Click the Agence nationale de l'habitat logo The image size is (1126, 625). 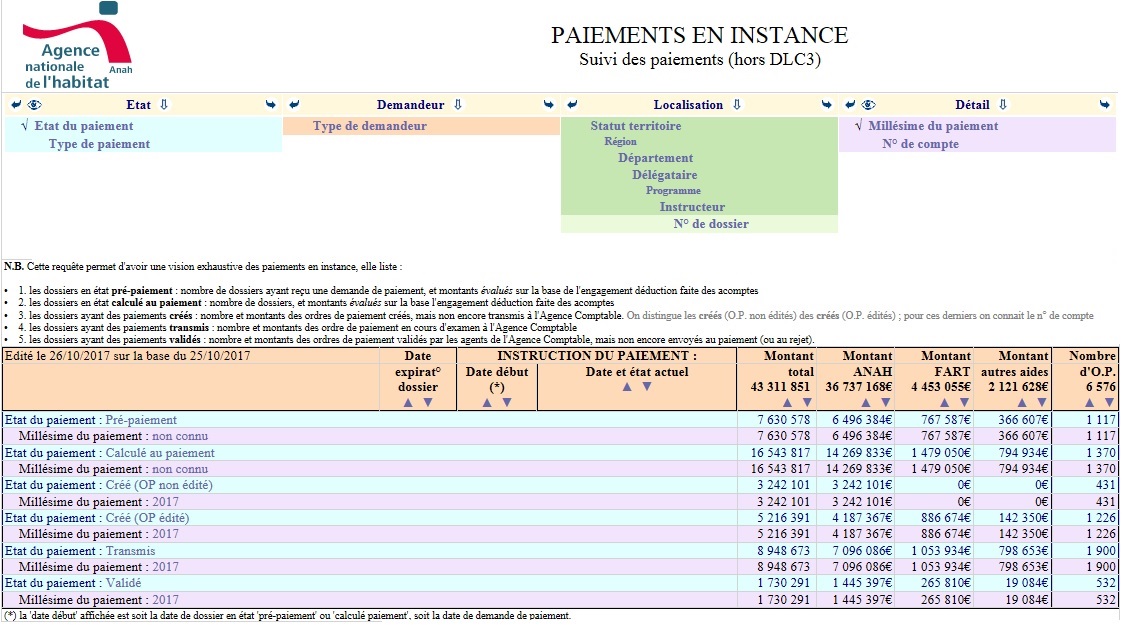tap(77, 47)
